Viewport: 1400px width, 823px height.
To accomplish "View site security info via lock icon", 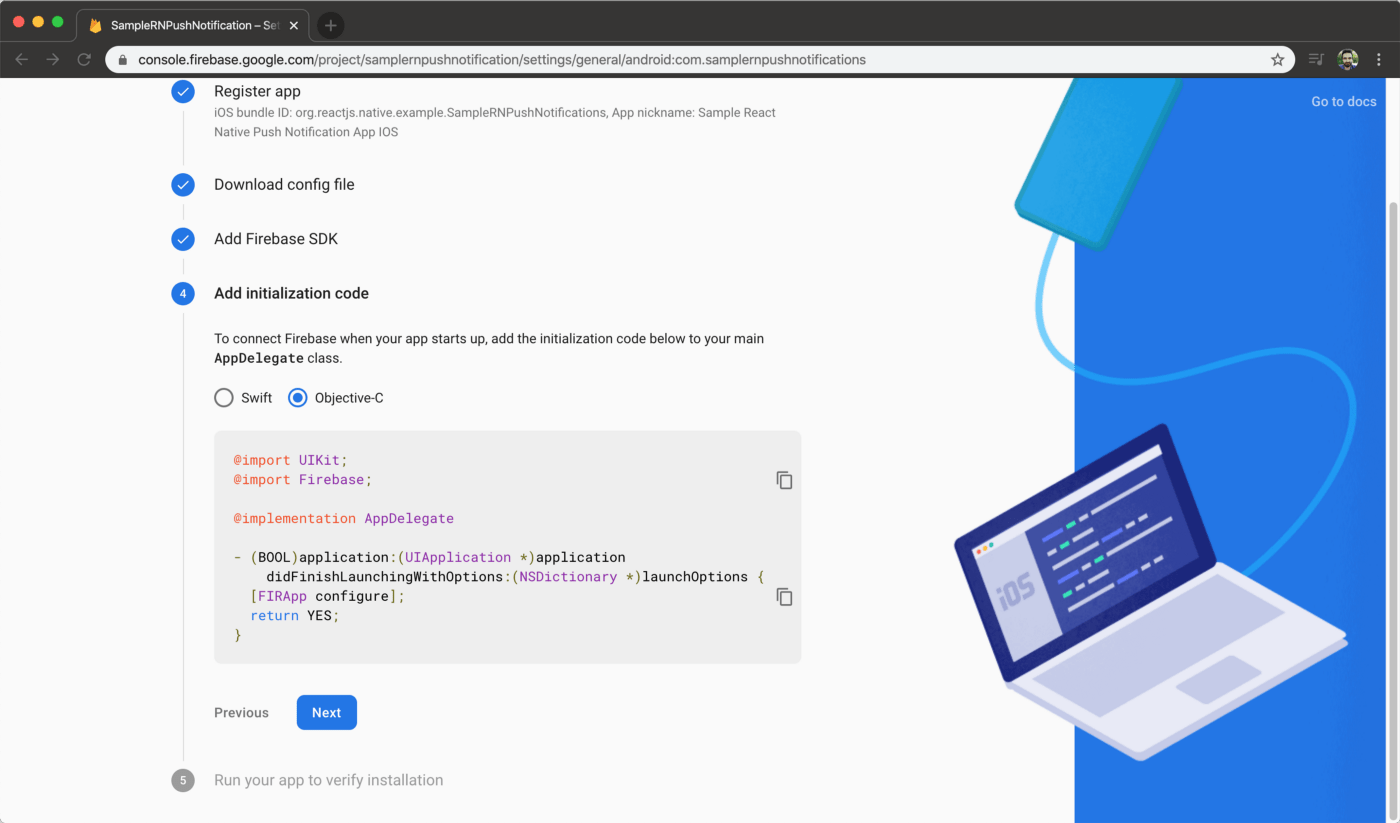I will pos(123,60).
